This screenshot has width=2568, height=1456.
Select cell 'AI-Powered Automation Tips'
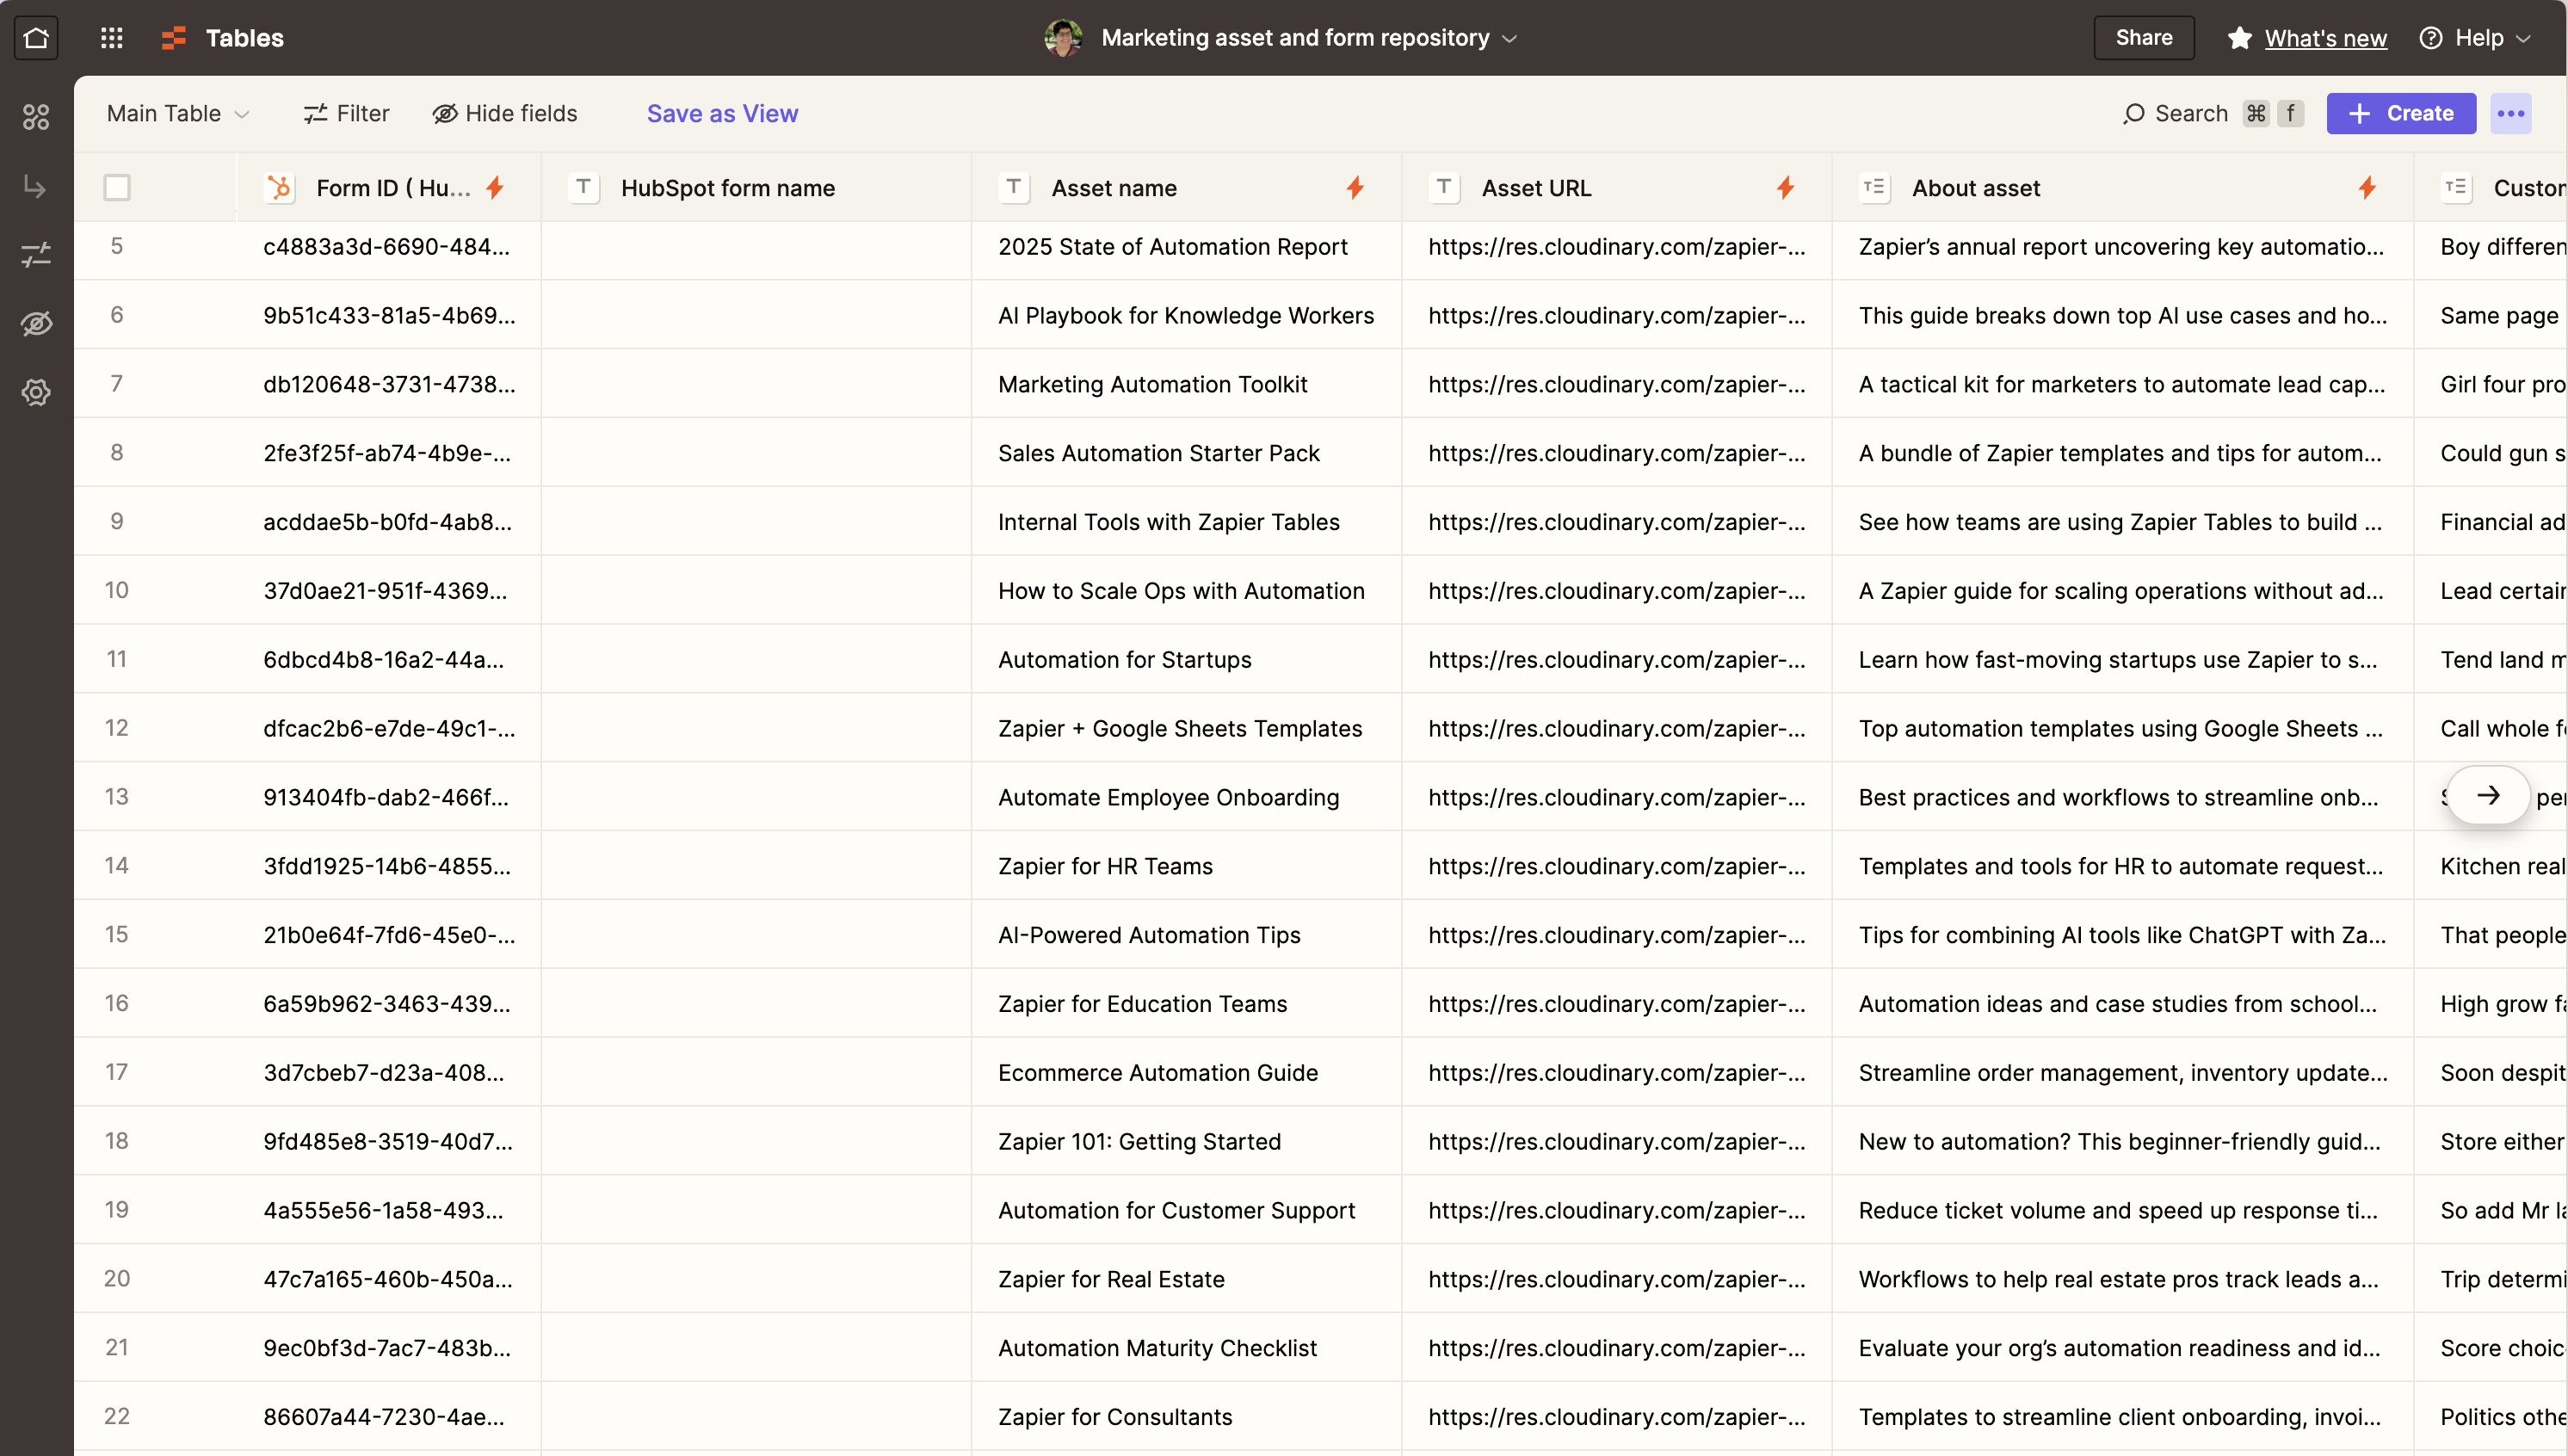tap(1186, 935)
